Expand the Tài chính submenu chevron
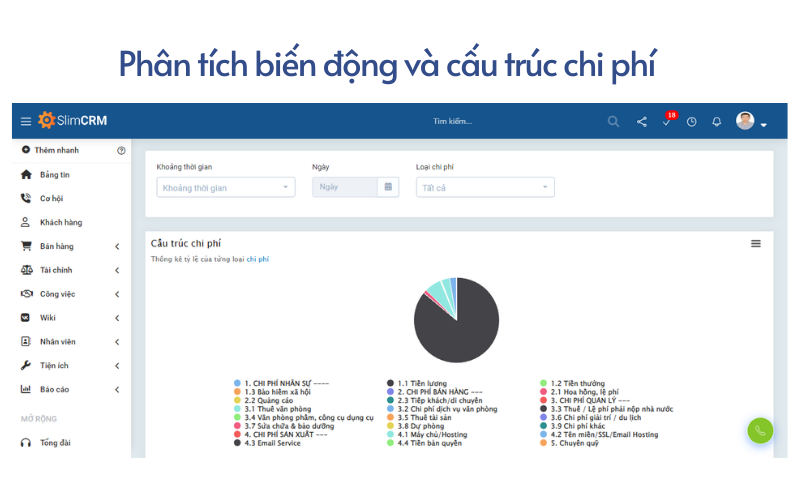800x500 pixels. click(x=117, y=270)
